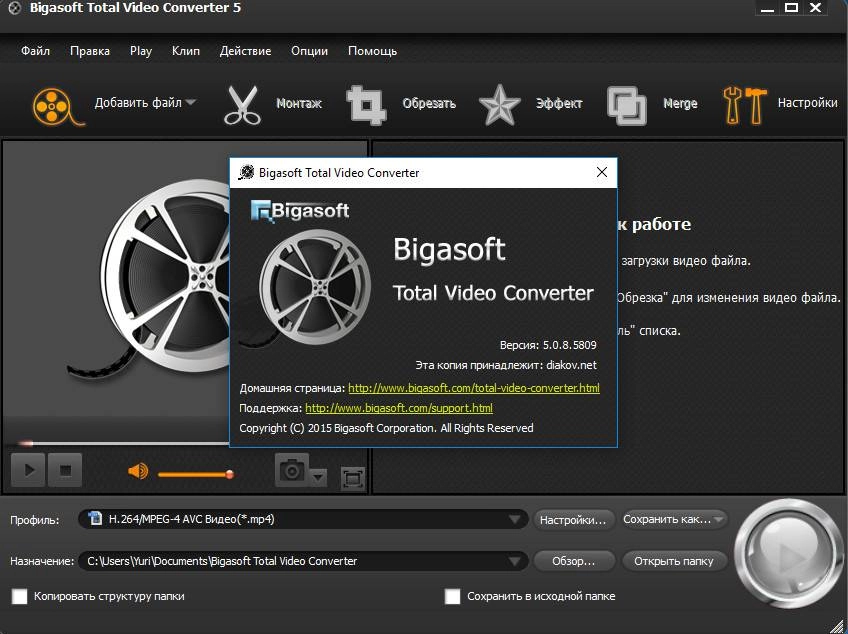Click the speaker volume mute icon
Viewport: 848px width, 634px height.
[138, 471]
